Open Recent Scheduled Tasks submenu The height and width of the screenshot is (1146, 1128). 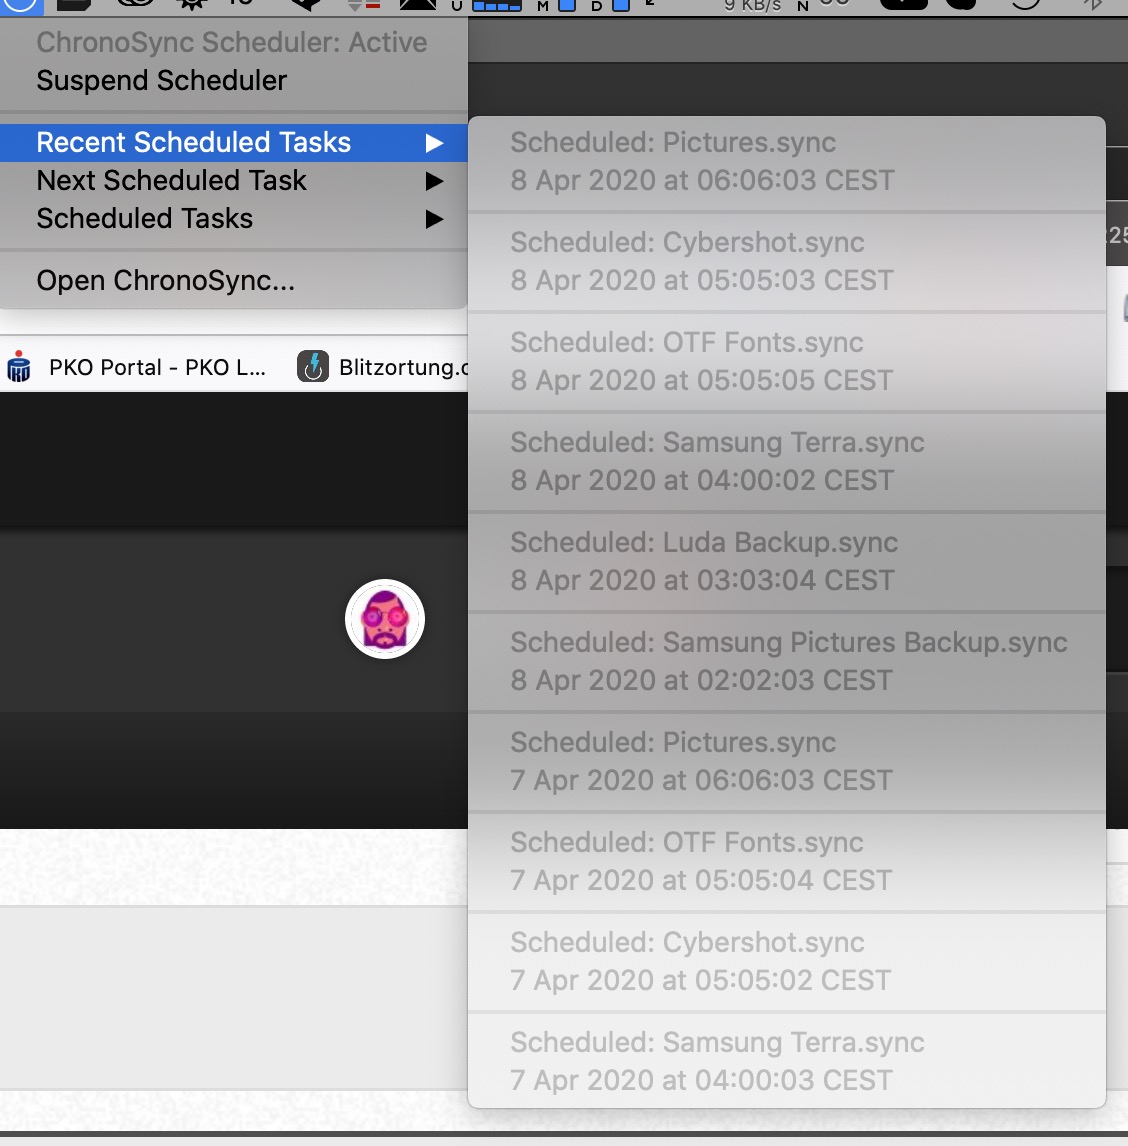coord(234,143)
